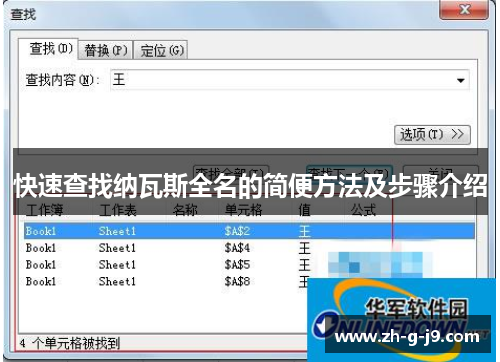The width and height of the screenshot is (500, 362).
Task: Close the 查找 dialog window
Action: click(x=464, y=9)
